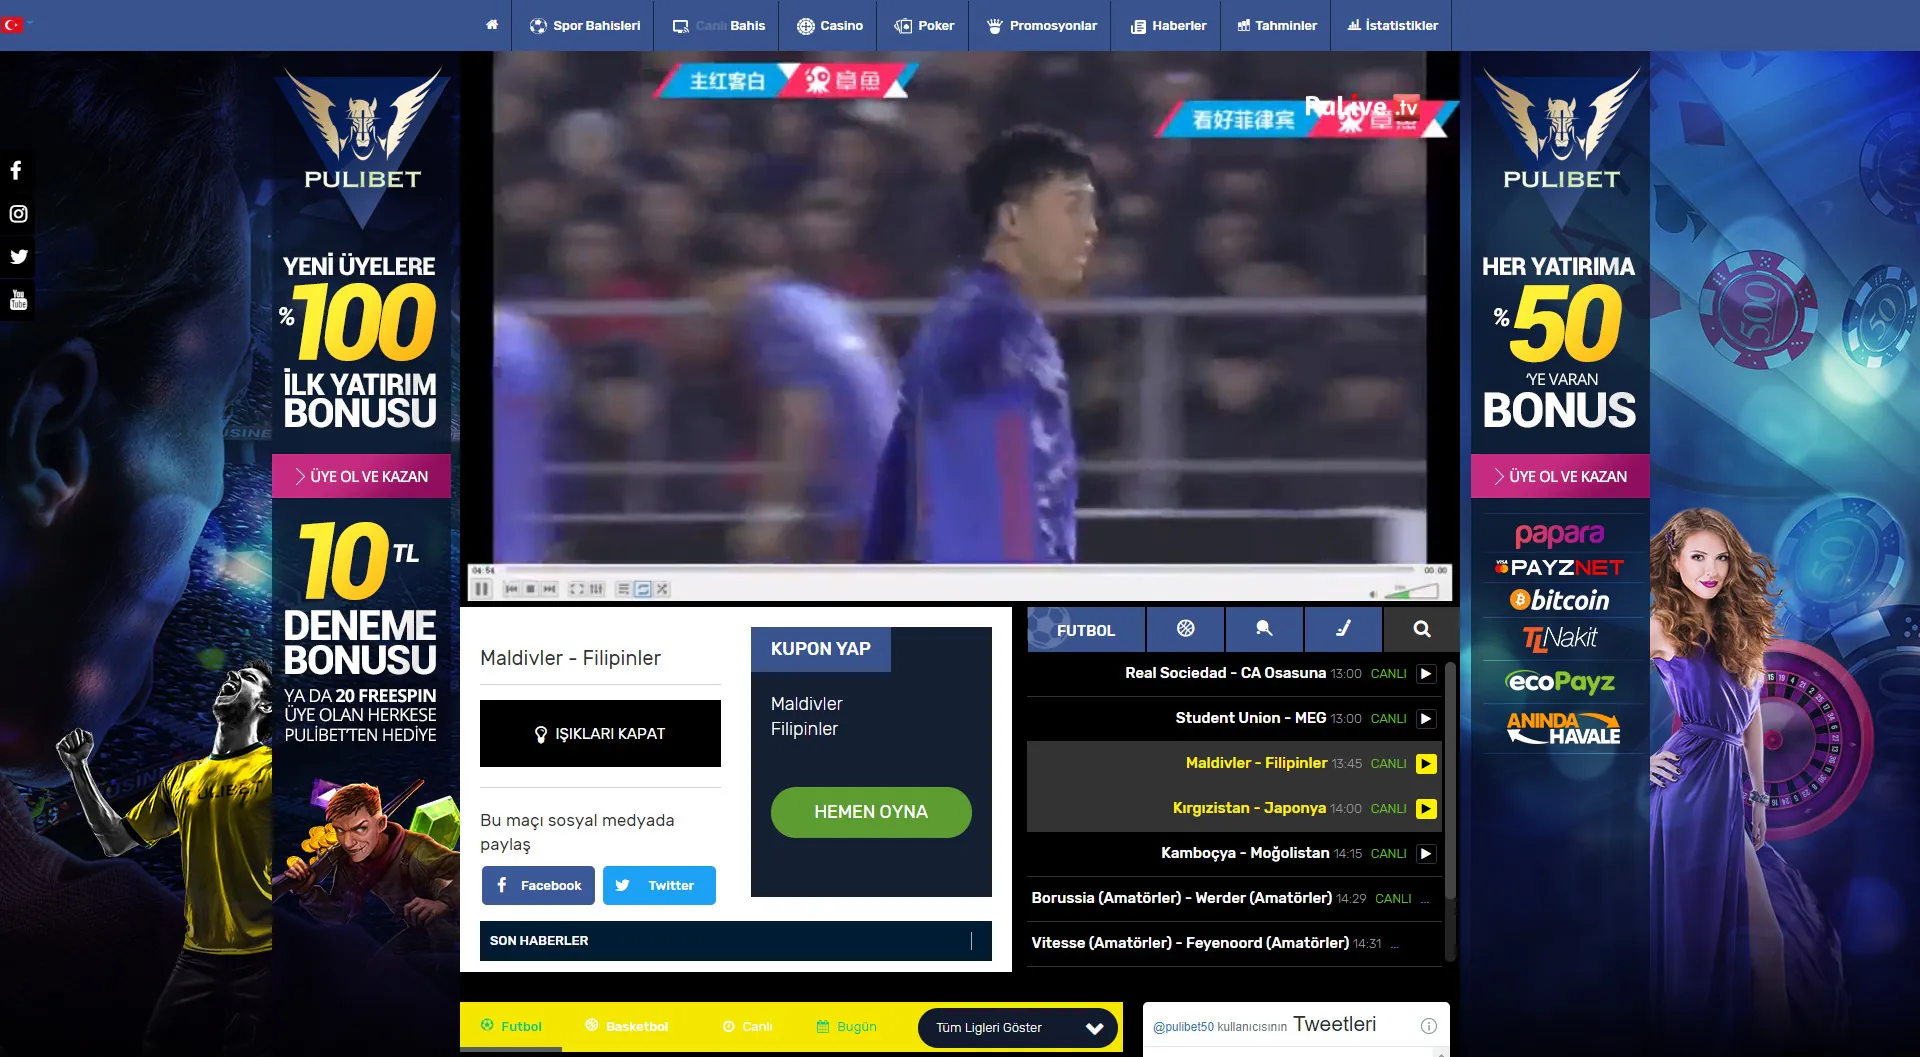Open the Instagram icon in left sidebar
The height and width of the screenshot is (1057, 1920).
pos(18,214)
